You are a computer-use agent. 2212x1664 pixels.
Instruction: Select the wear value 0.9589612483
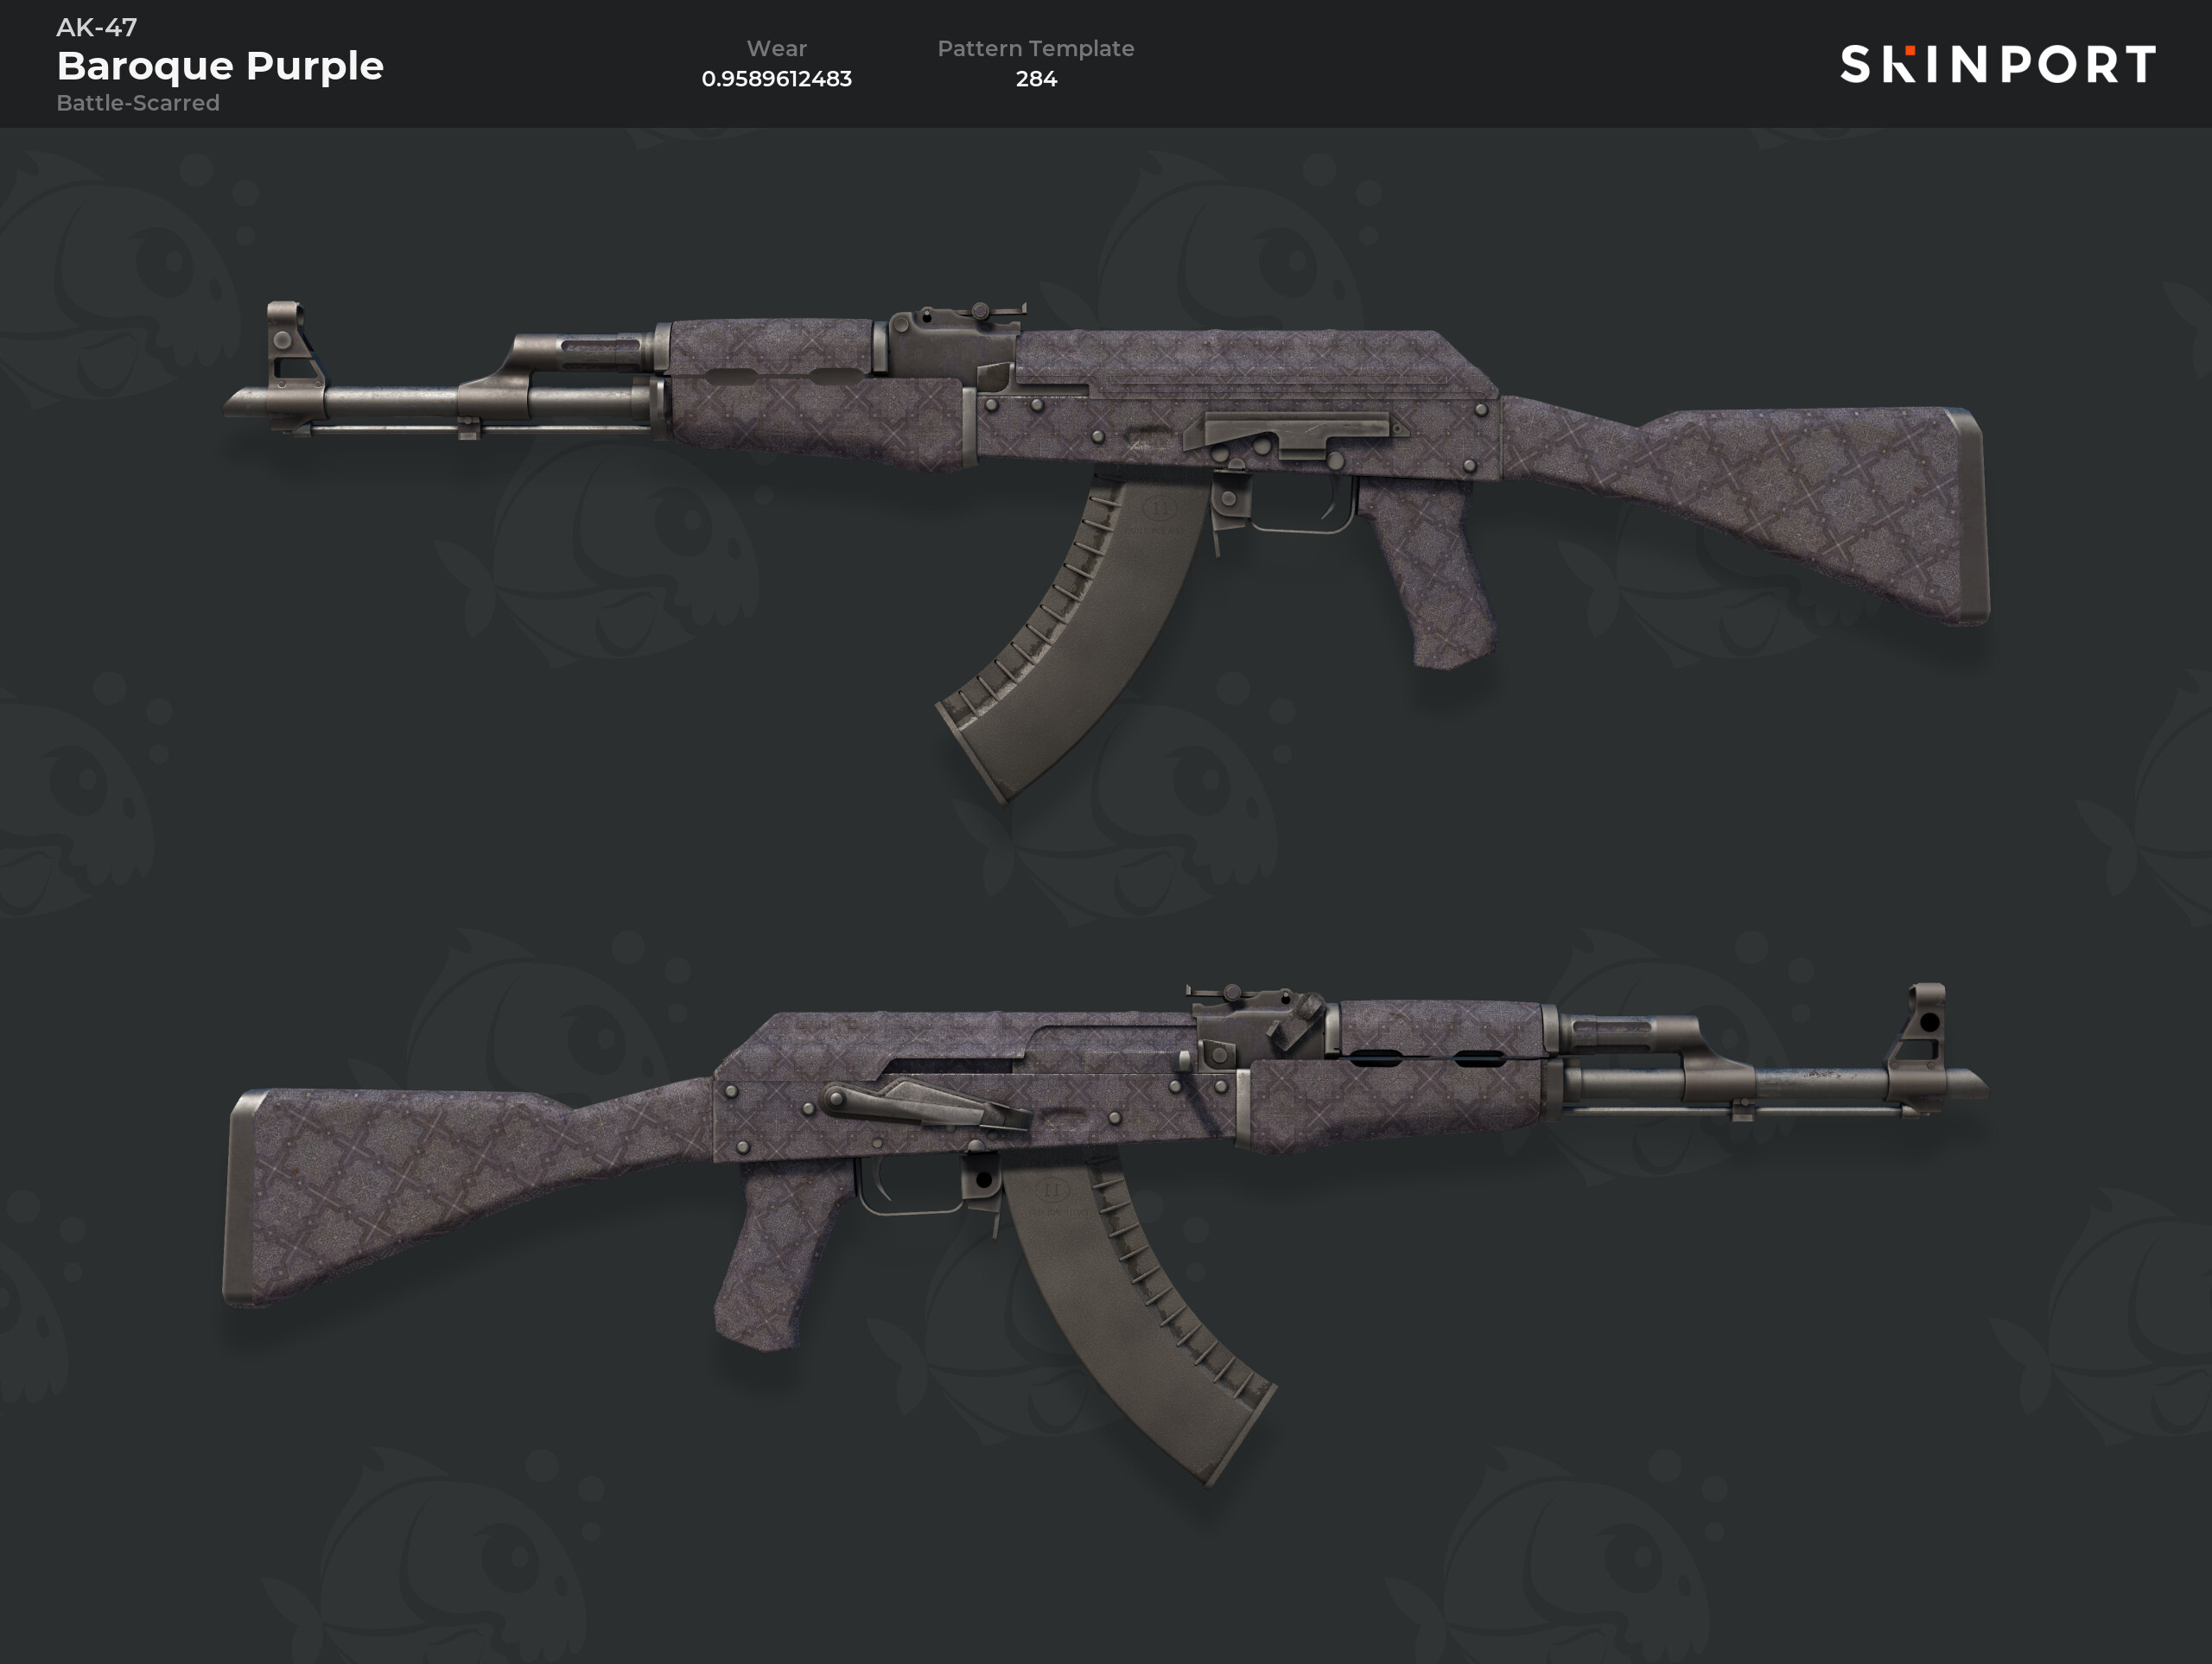777,79
